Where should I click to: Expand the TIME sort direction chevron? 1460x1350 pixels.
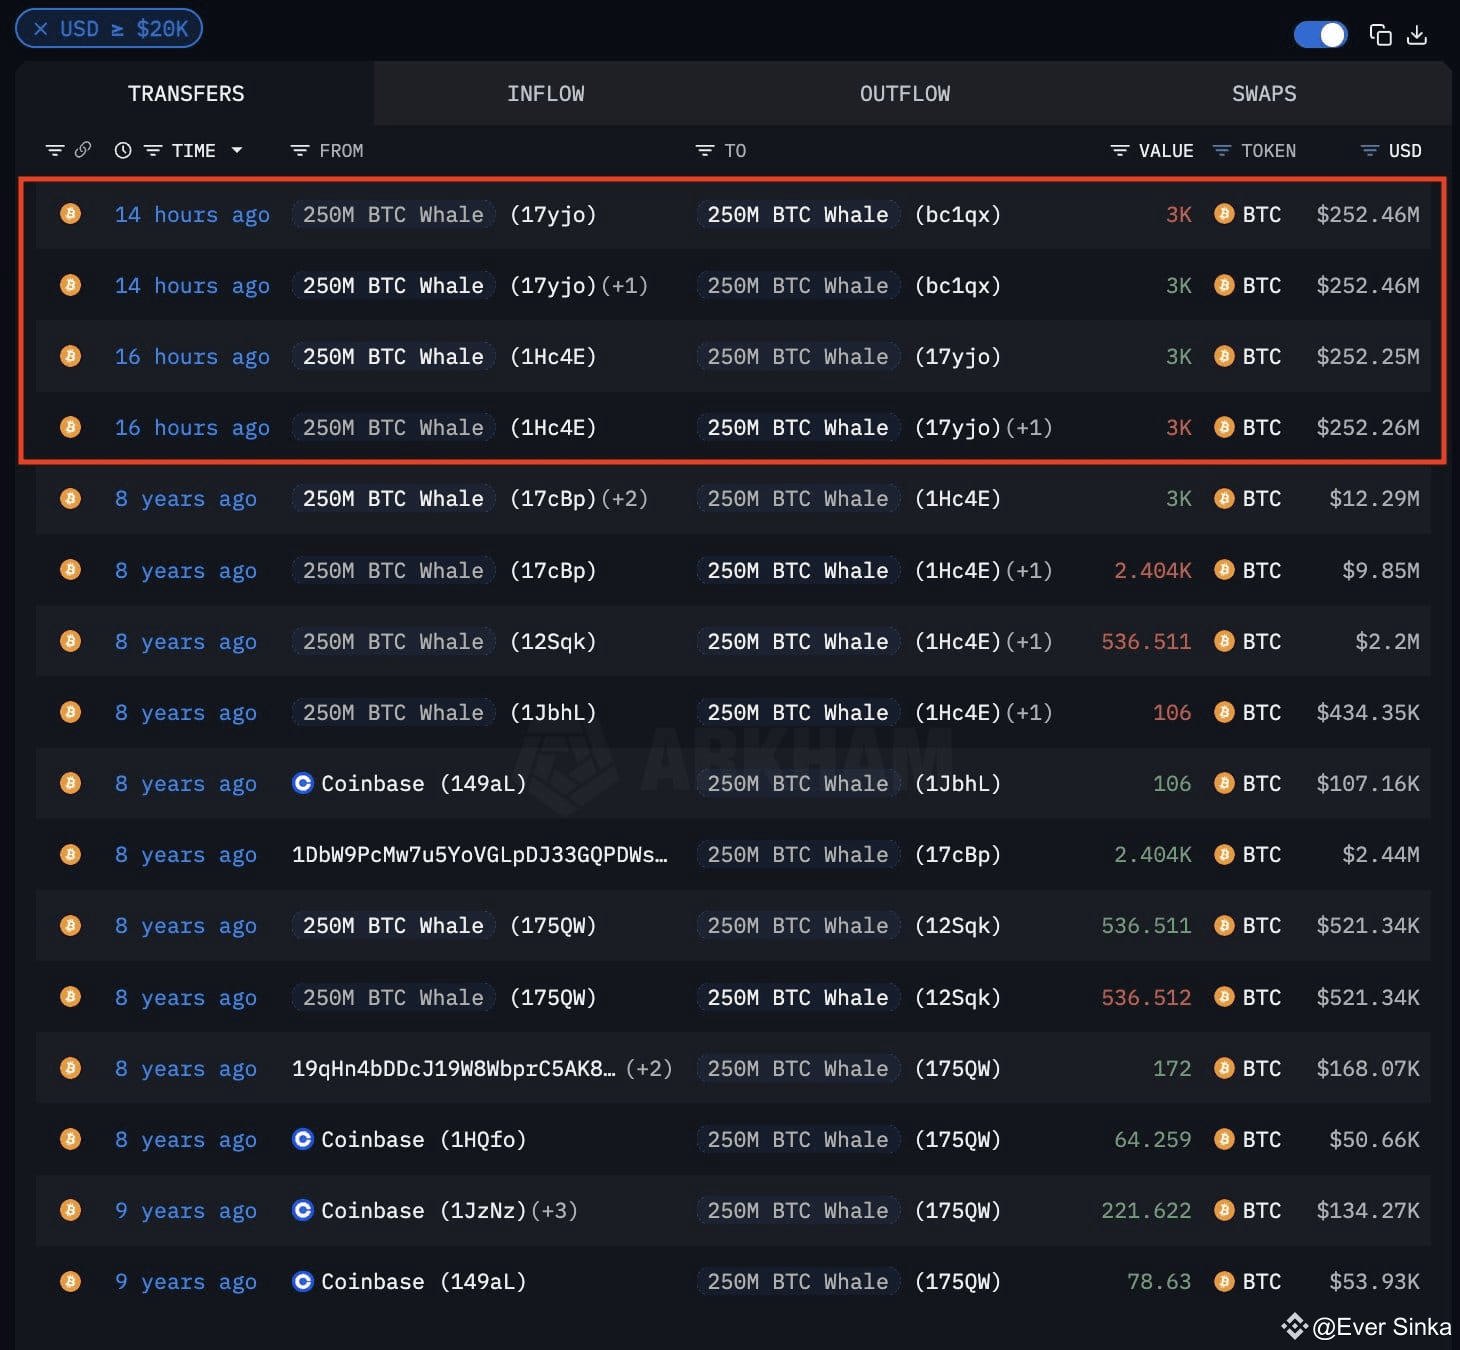click(x=237, y=150)
